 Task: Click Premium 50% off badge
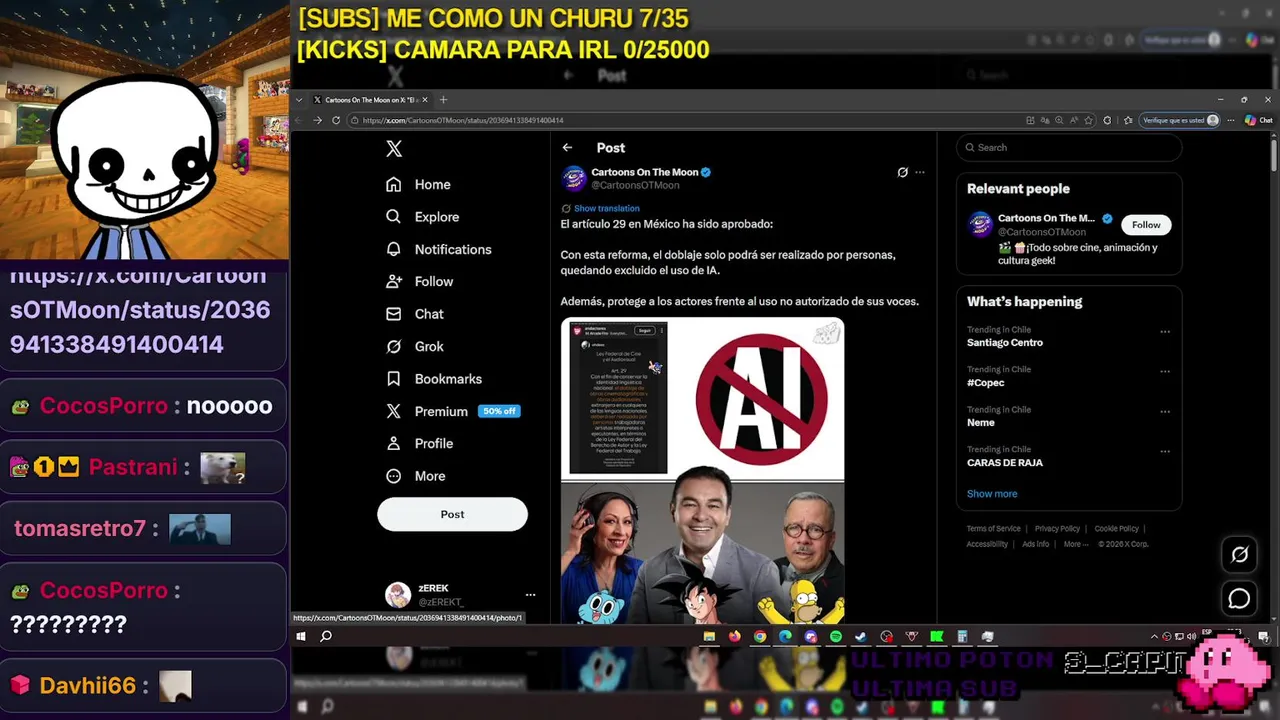[499, 411]
